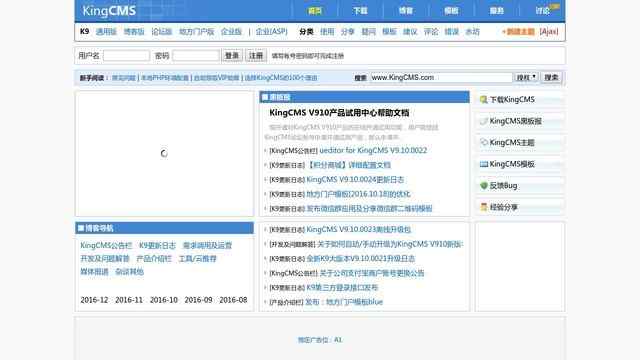
Task: Click KingCMS公告栏 in blog navigation
Action: pyautogui.click(x=106, y=246)
